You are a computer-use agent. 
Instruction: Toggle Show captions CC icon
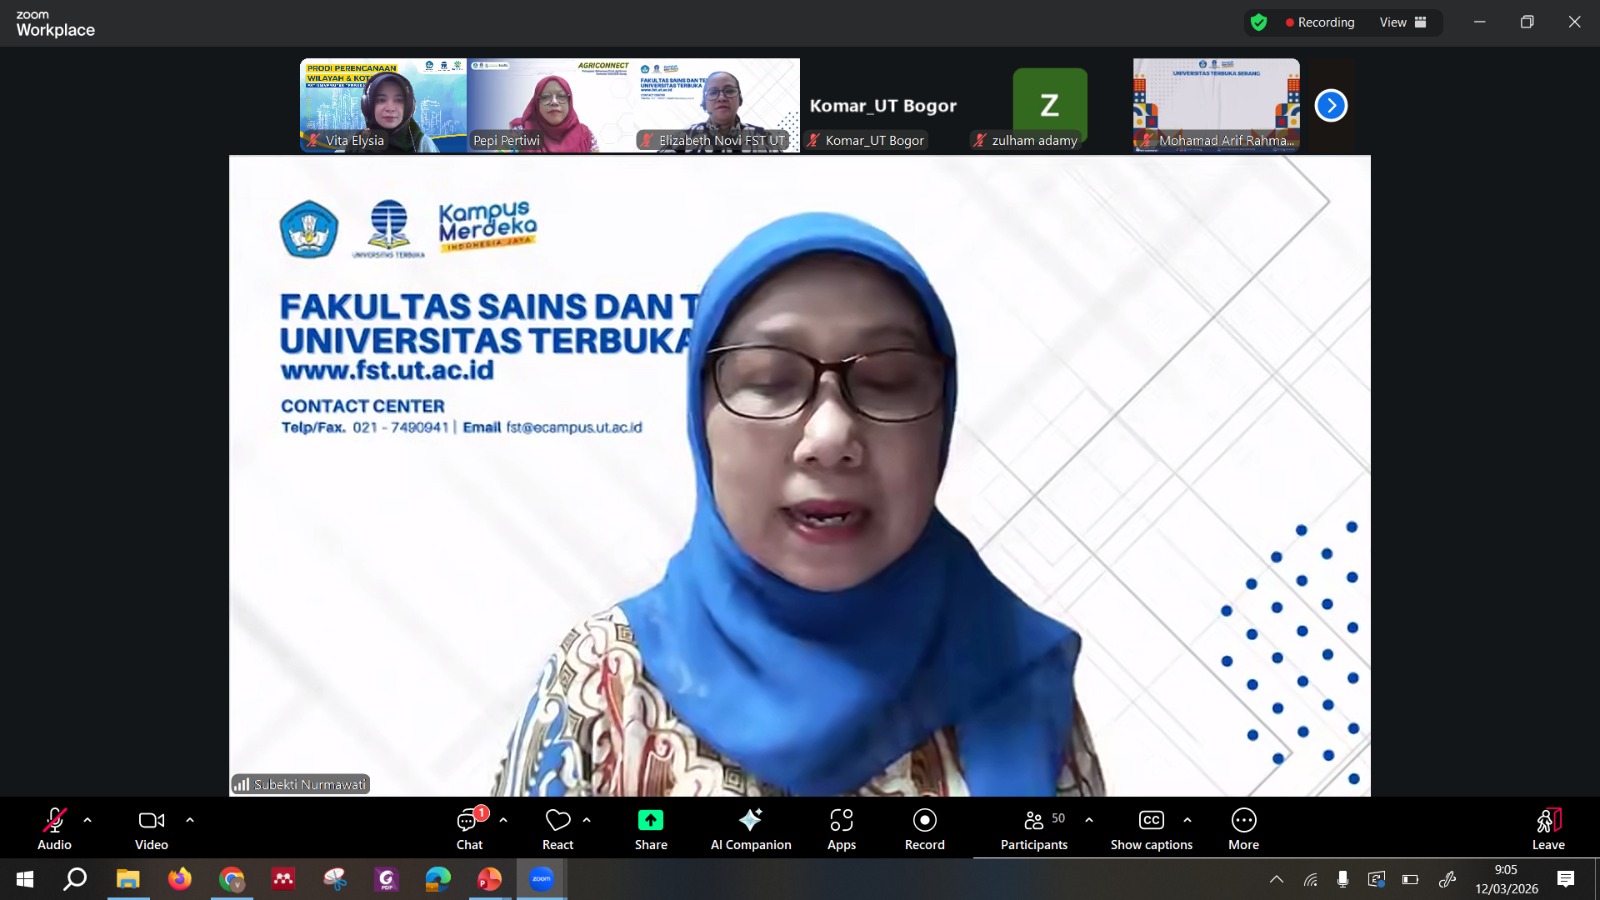pyautogui.click(x=1152, y=820)
